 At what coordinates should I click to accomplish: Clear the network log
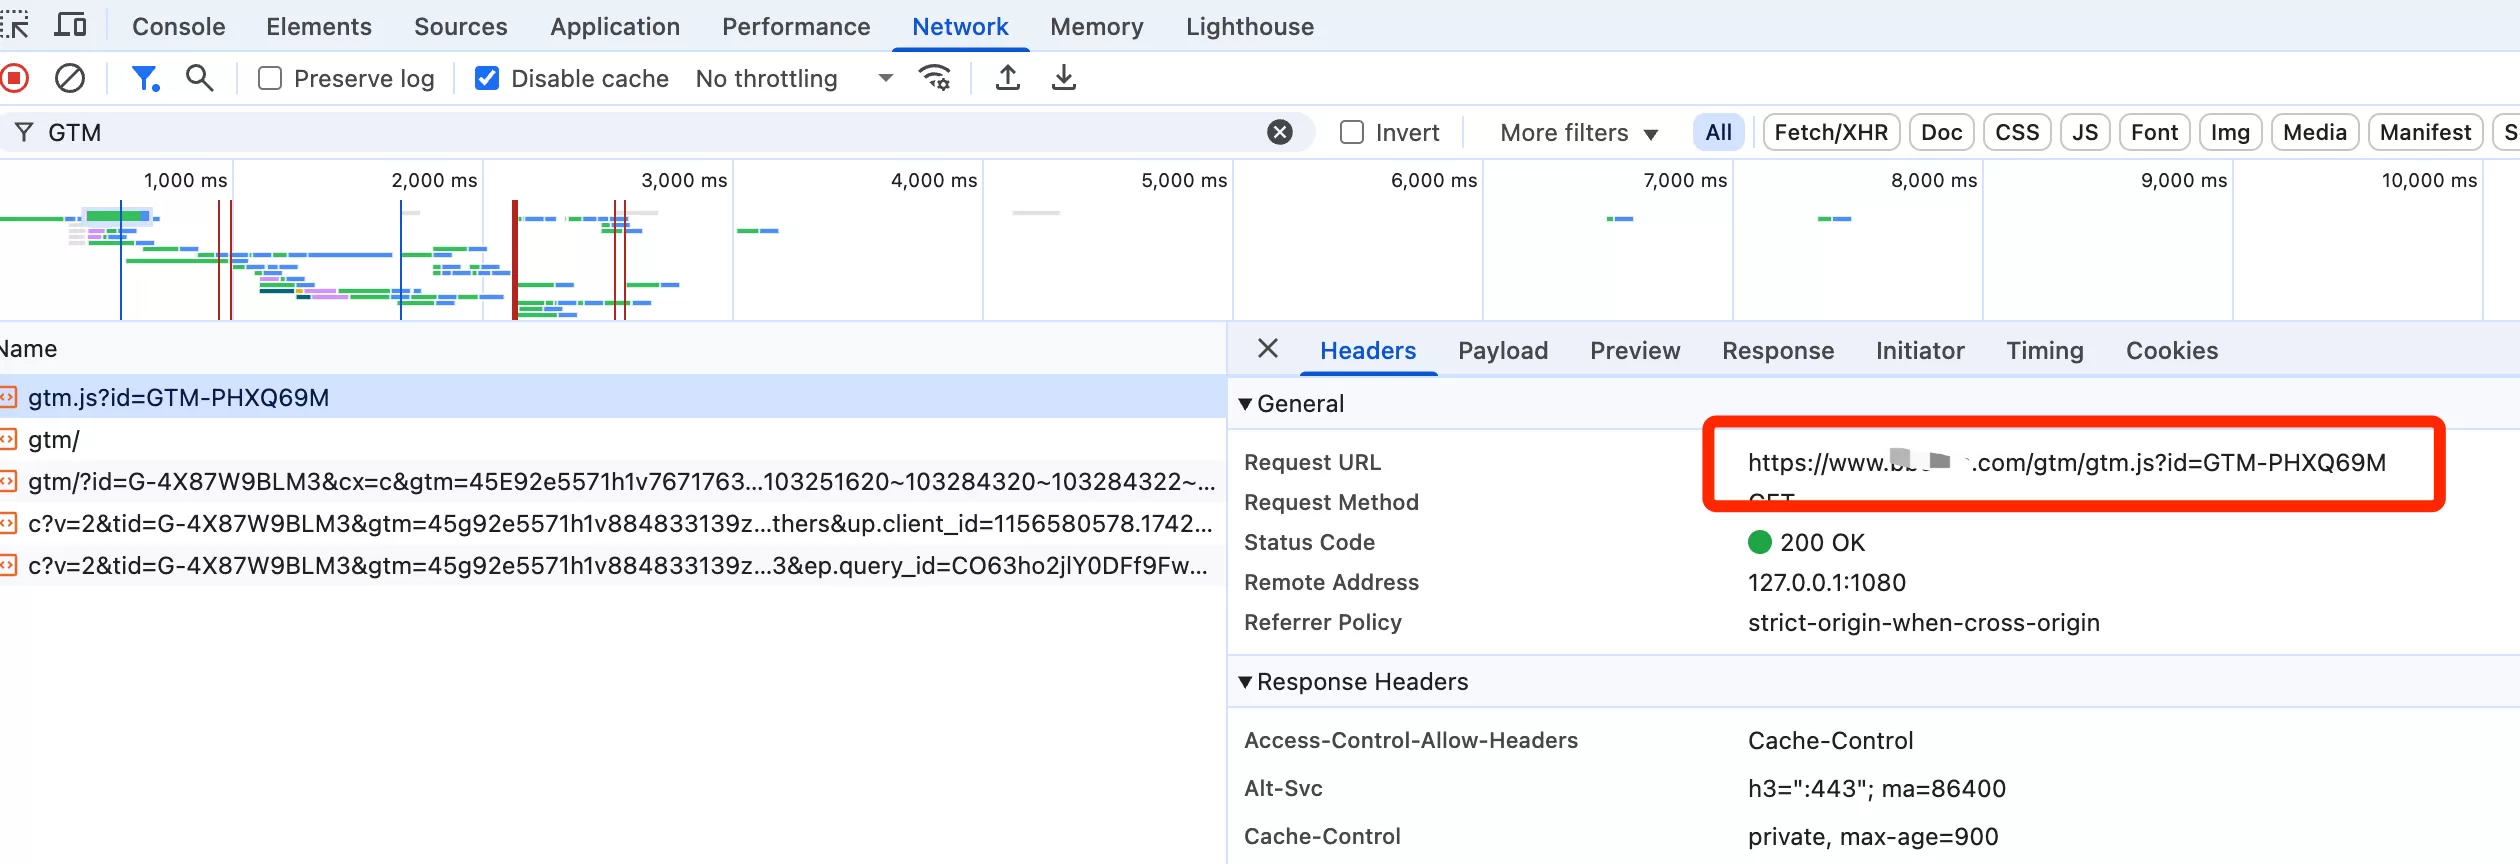click(x=69, y=78)
